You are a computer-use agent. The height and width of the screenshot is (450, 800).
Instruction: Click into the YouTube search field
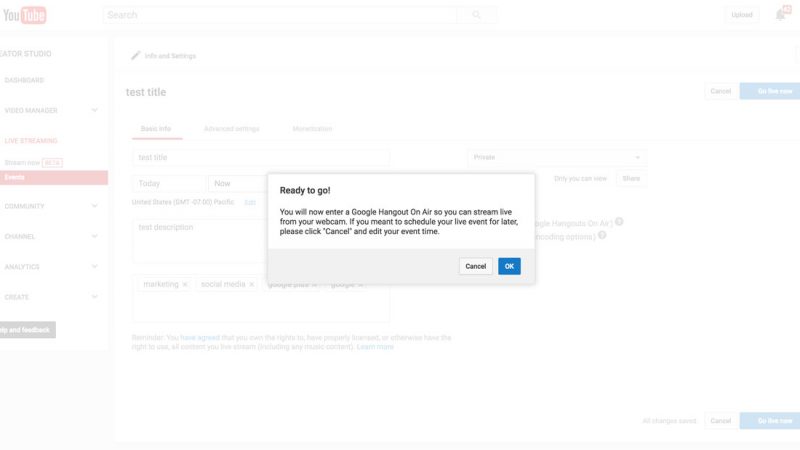(280, 15)
